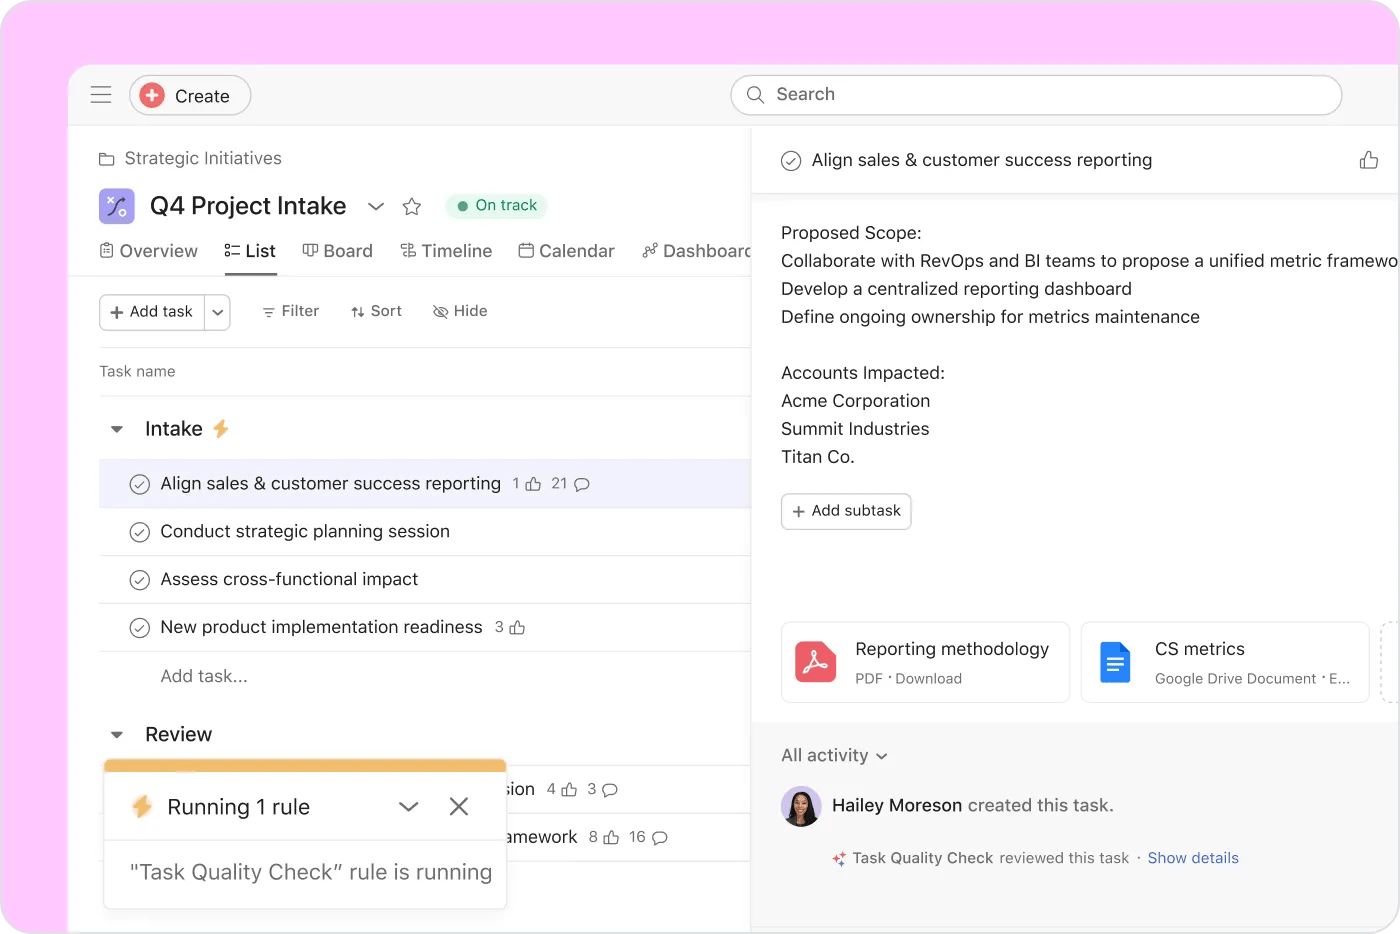Switch to the Overview tab
The image size is (1400, 934).
(x=149, y=251)
